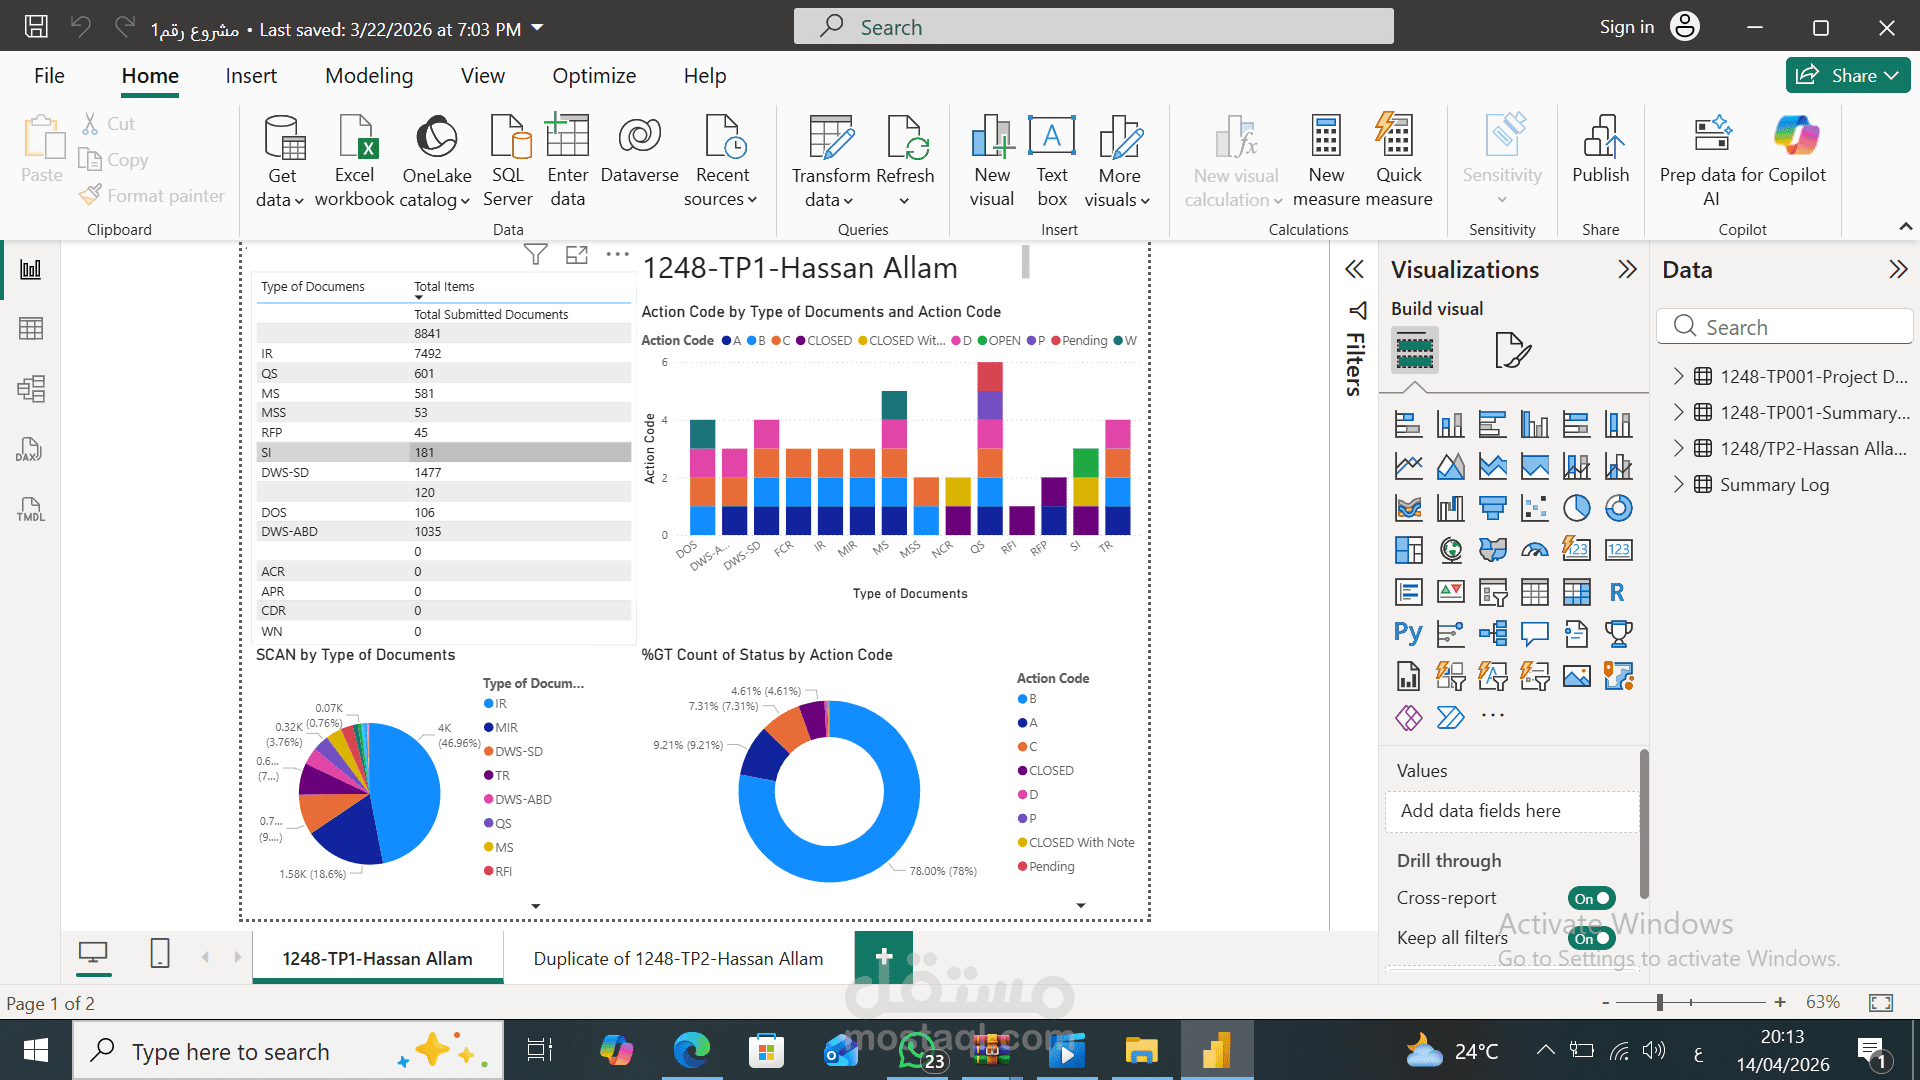Create a New measure

[1326, 160]
